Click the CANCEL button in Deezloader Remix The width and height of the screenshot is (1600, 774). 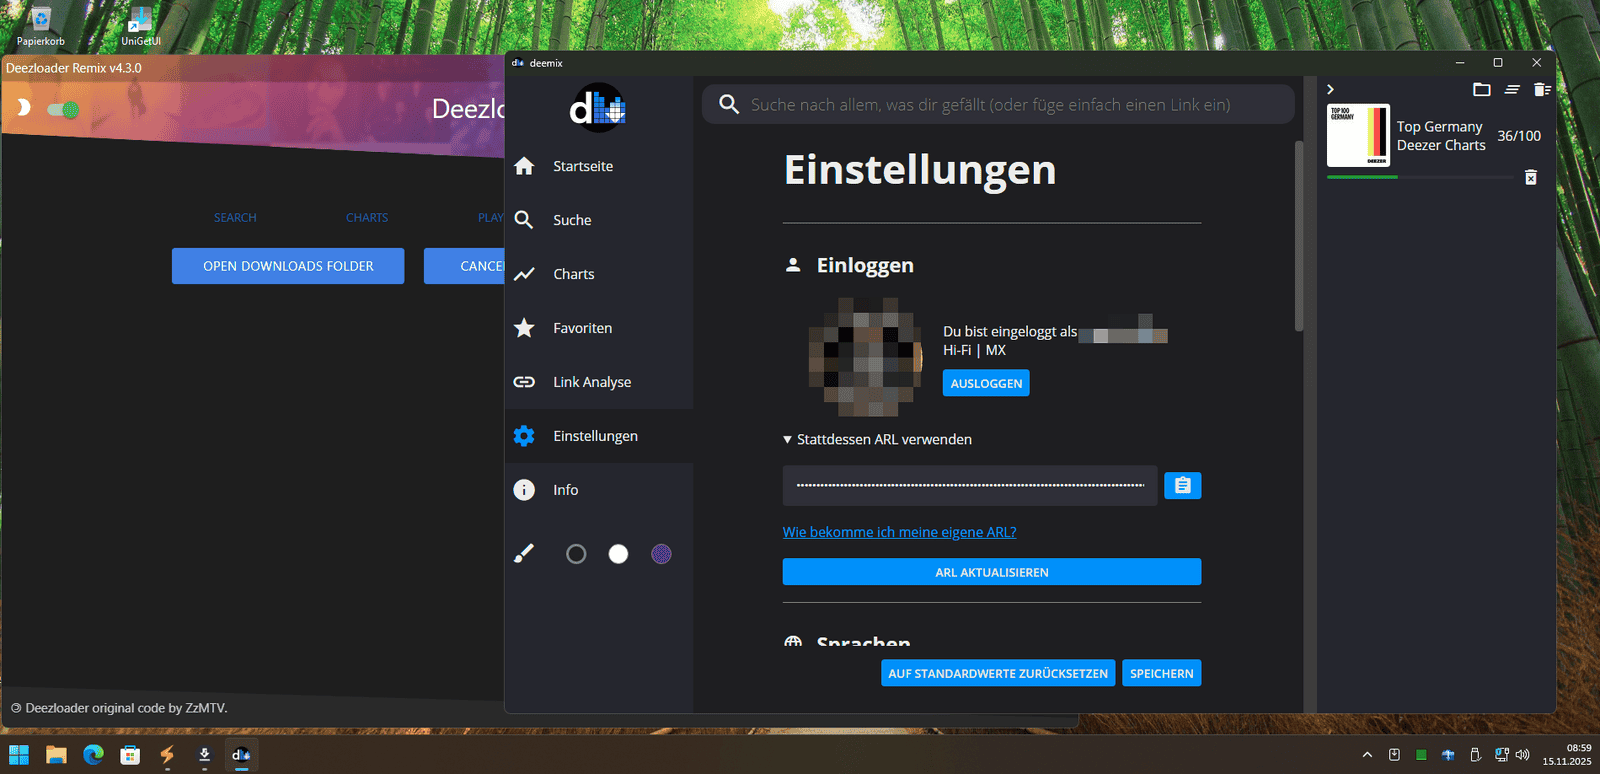click(x=465, y=266)
